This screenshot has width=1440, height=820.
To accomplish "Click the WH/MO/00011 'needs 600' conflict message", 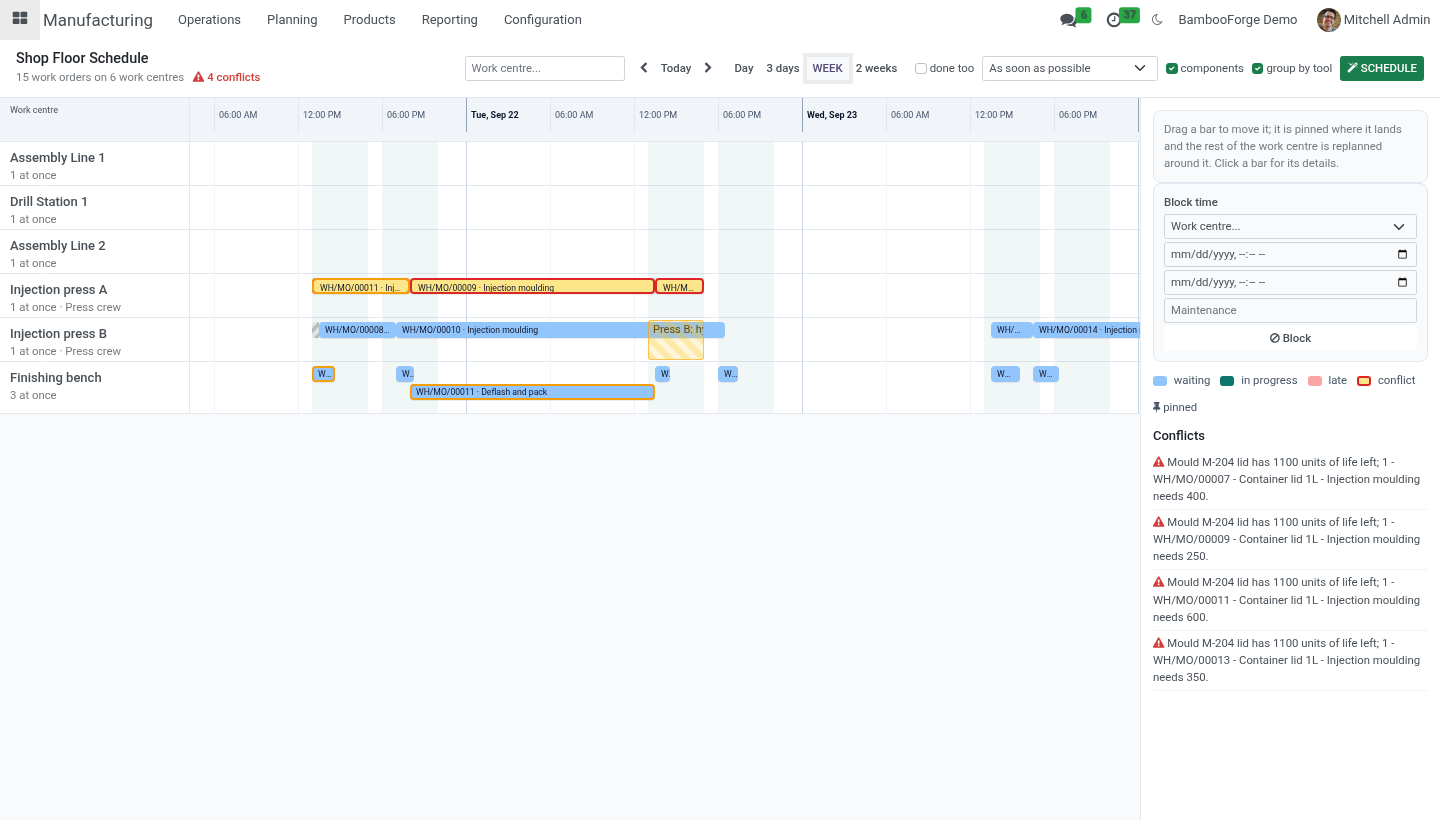I will (x=1290, y=600).
